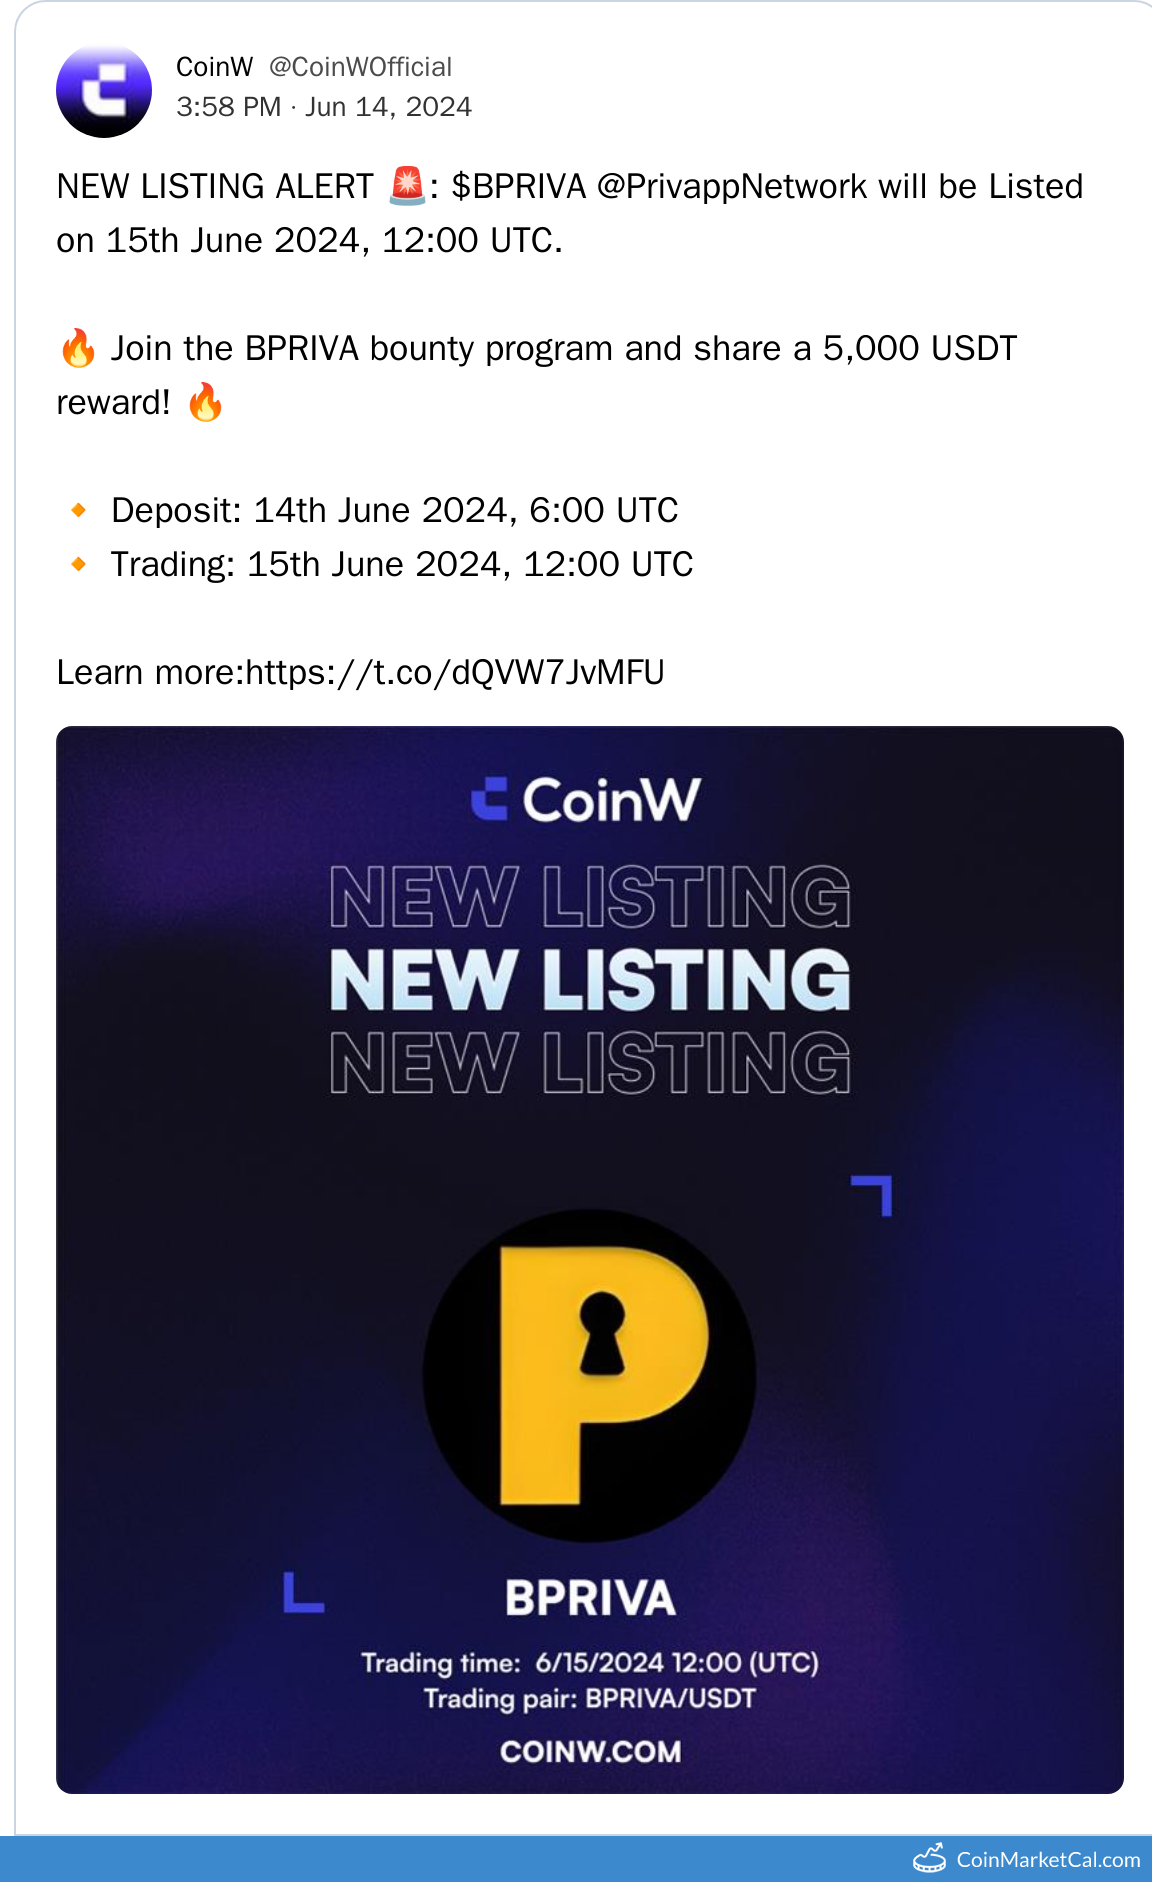The image size is (1152, 1882).
Task: Click the CoinW profile avatar
Action: pyautogui.click(x=104, y=90)
